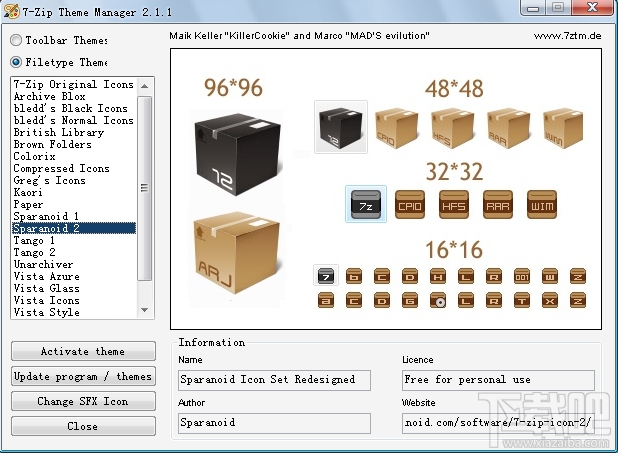Click the 16*16 icon labeled T
618x453 pixels.
(x=522, y=300)
